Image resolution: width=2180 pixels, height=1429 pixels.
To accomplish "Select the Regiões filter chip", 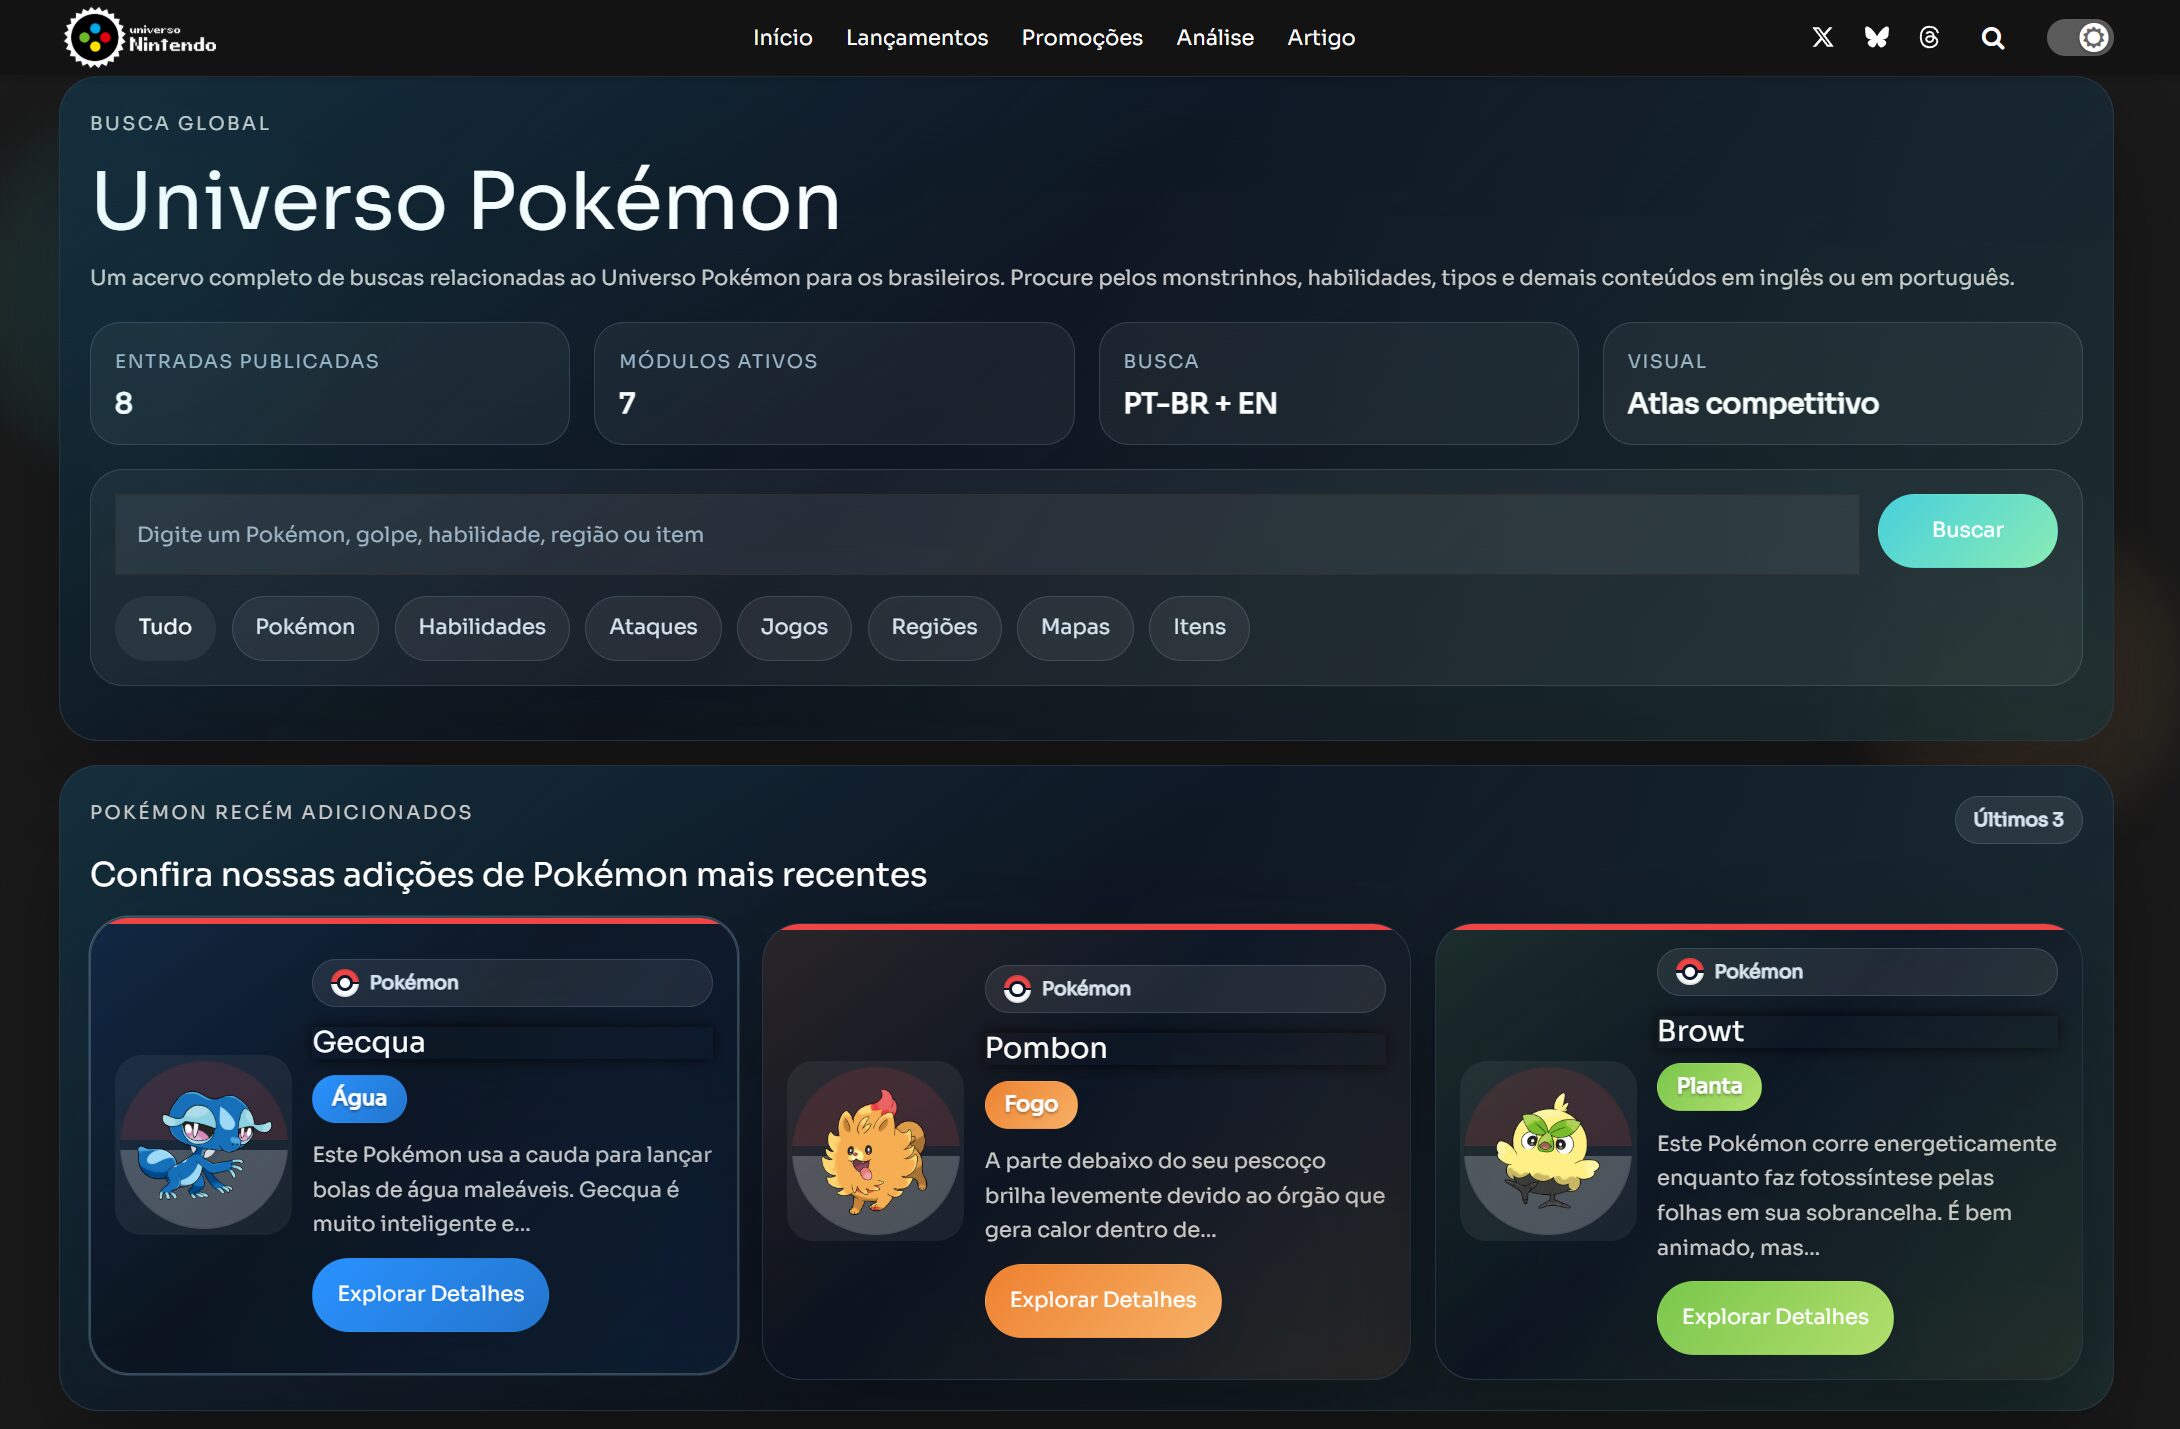I will (x=934, y=627).
